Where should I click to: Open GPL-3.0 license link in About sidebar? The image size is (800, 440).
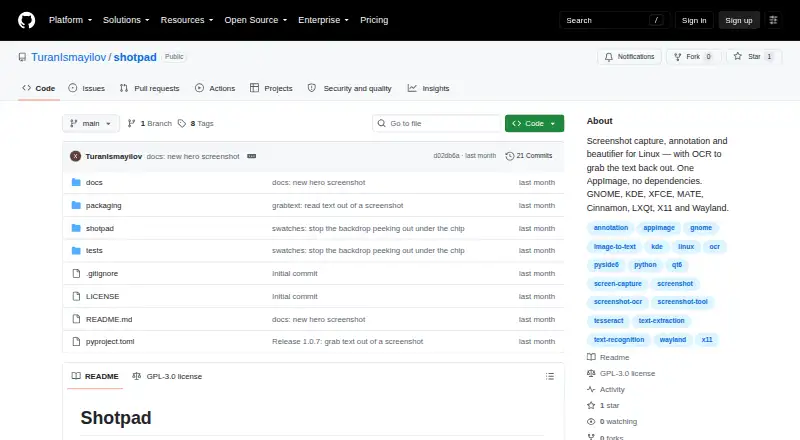[x=621, y=374]
